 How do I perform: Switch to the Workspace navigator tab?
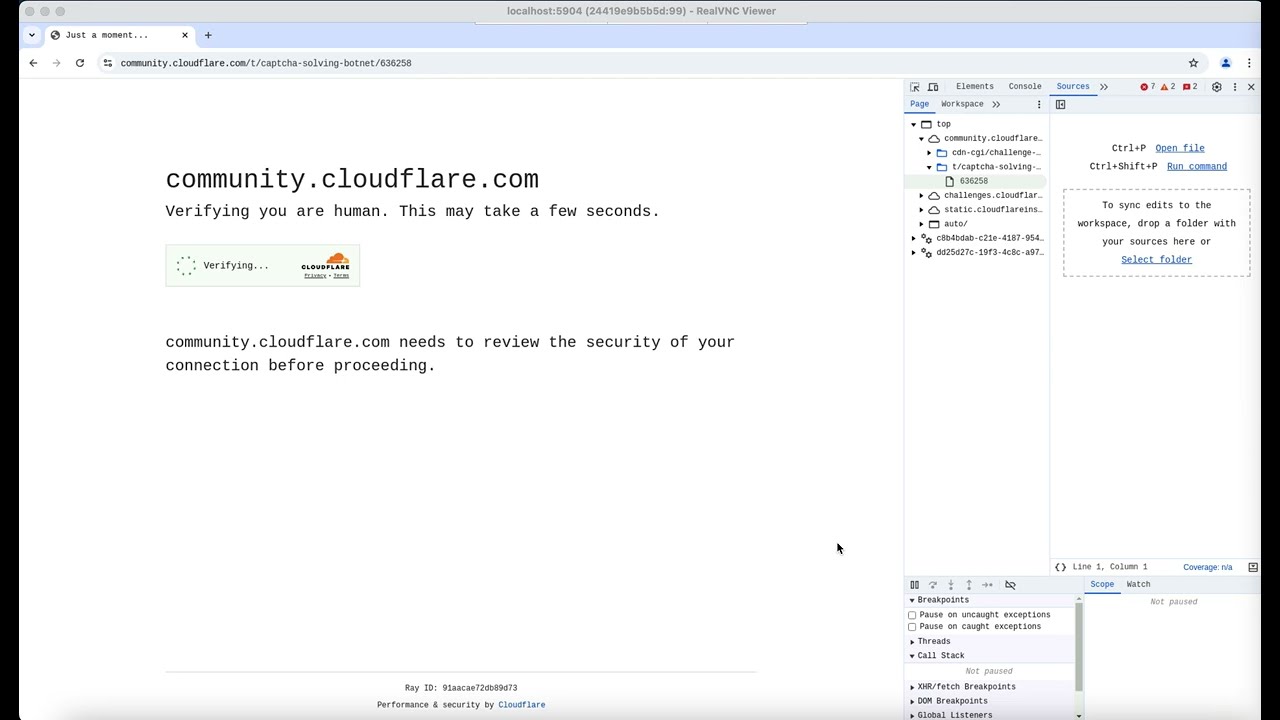[962, 105]
